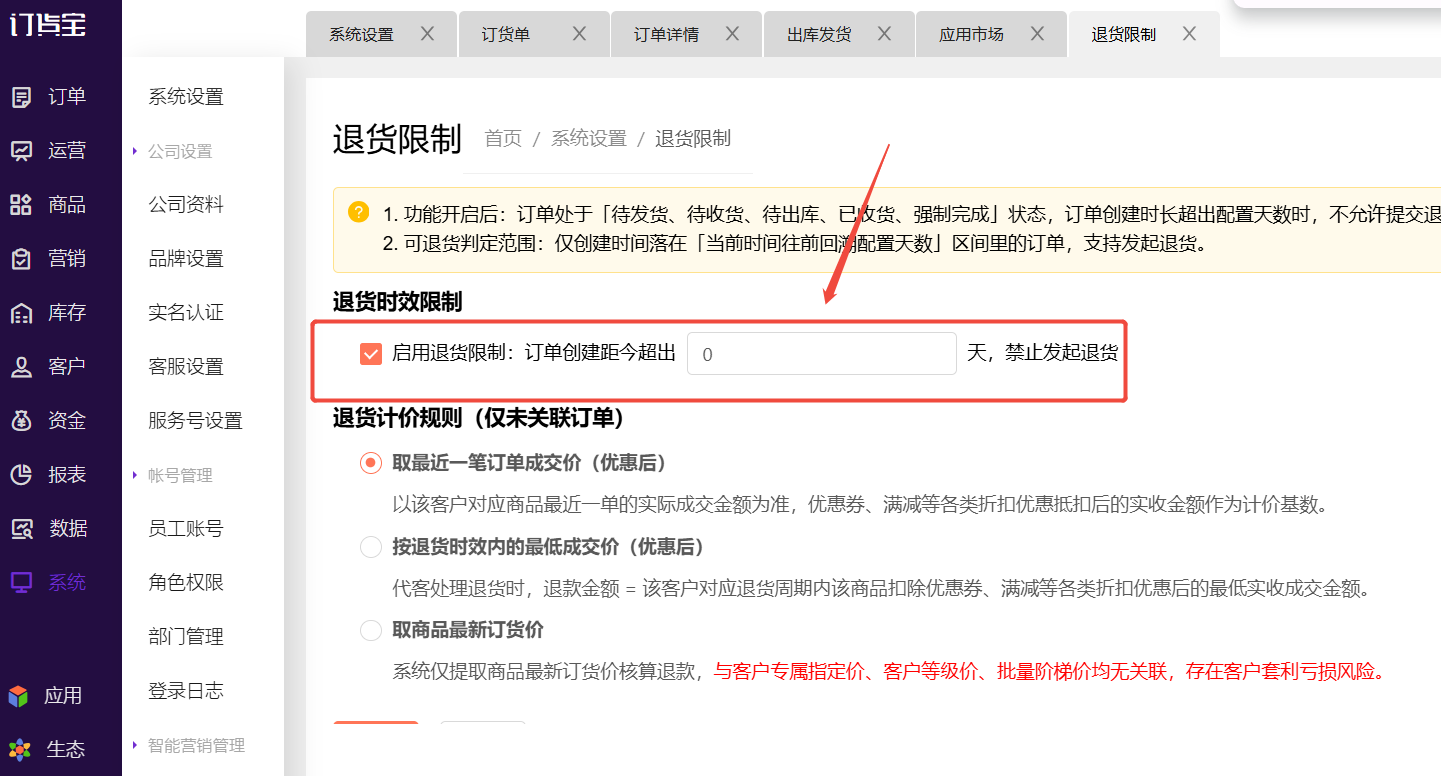
Task: Switch to the 应用市场 tab
Action: coord(971,35)
